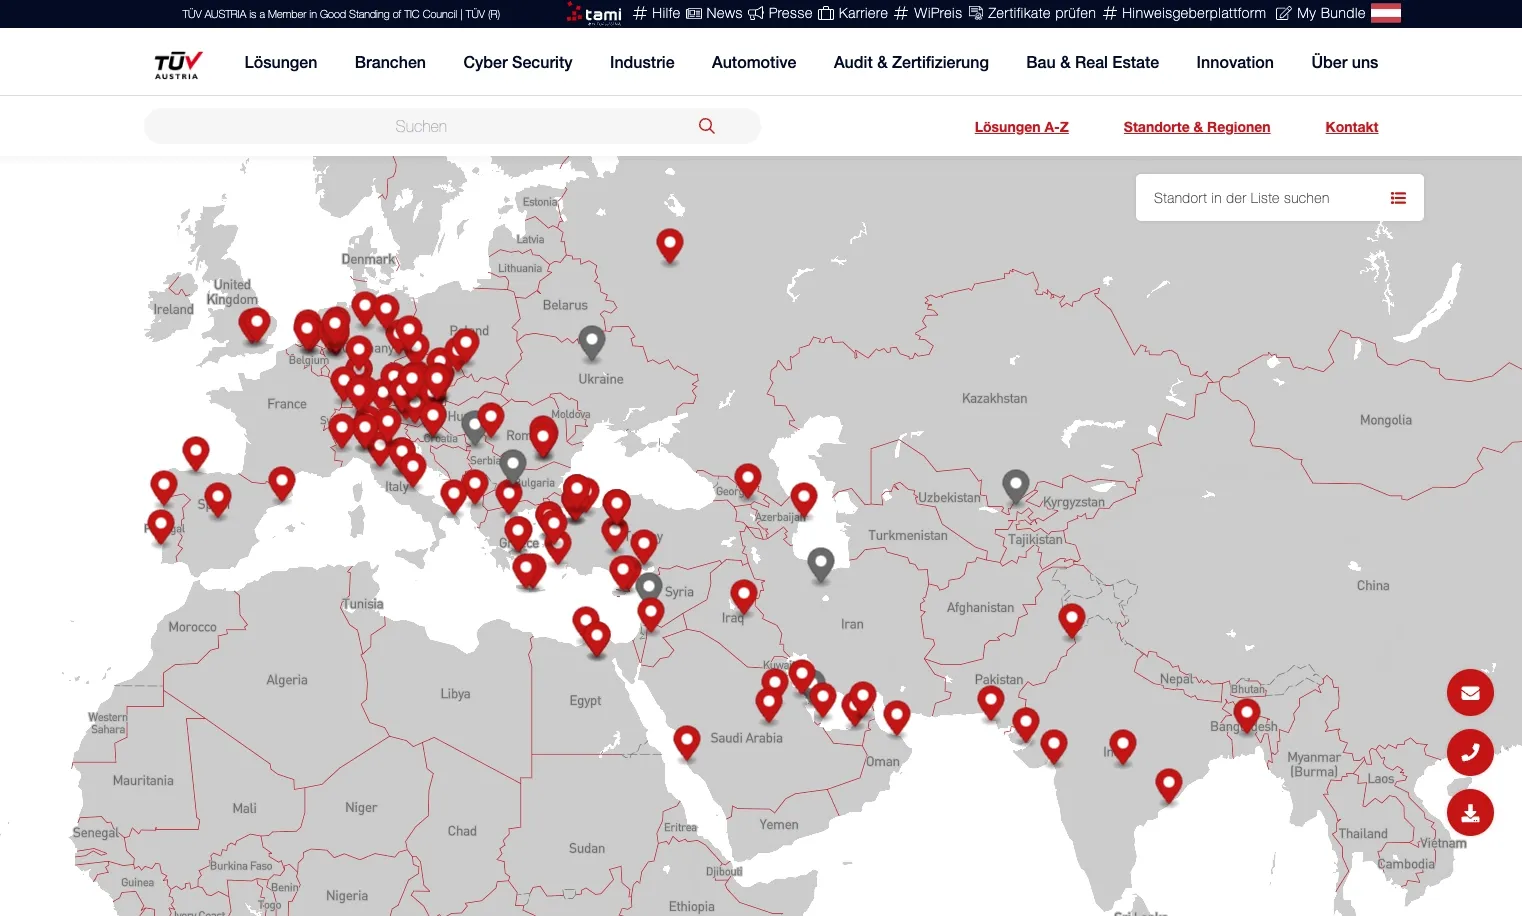Image resolution: width=1522 pixels, height=916 pixels.
Task: Click the red envelope contact button
Action: pos(1470,692)
